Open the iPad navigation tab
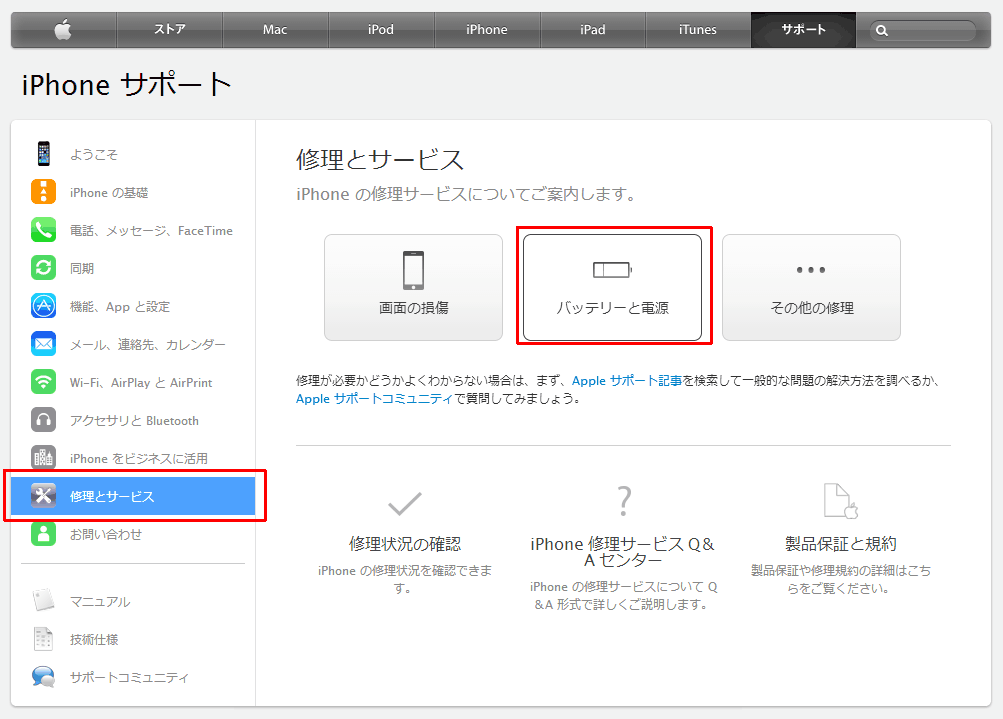This screenshot has height=719, width=1003. click(x=593, y=29)
